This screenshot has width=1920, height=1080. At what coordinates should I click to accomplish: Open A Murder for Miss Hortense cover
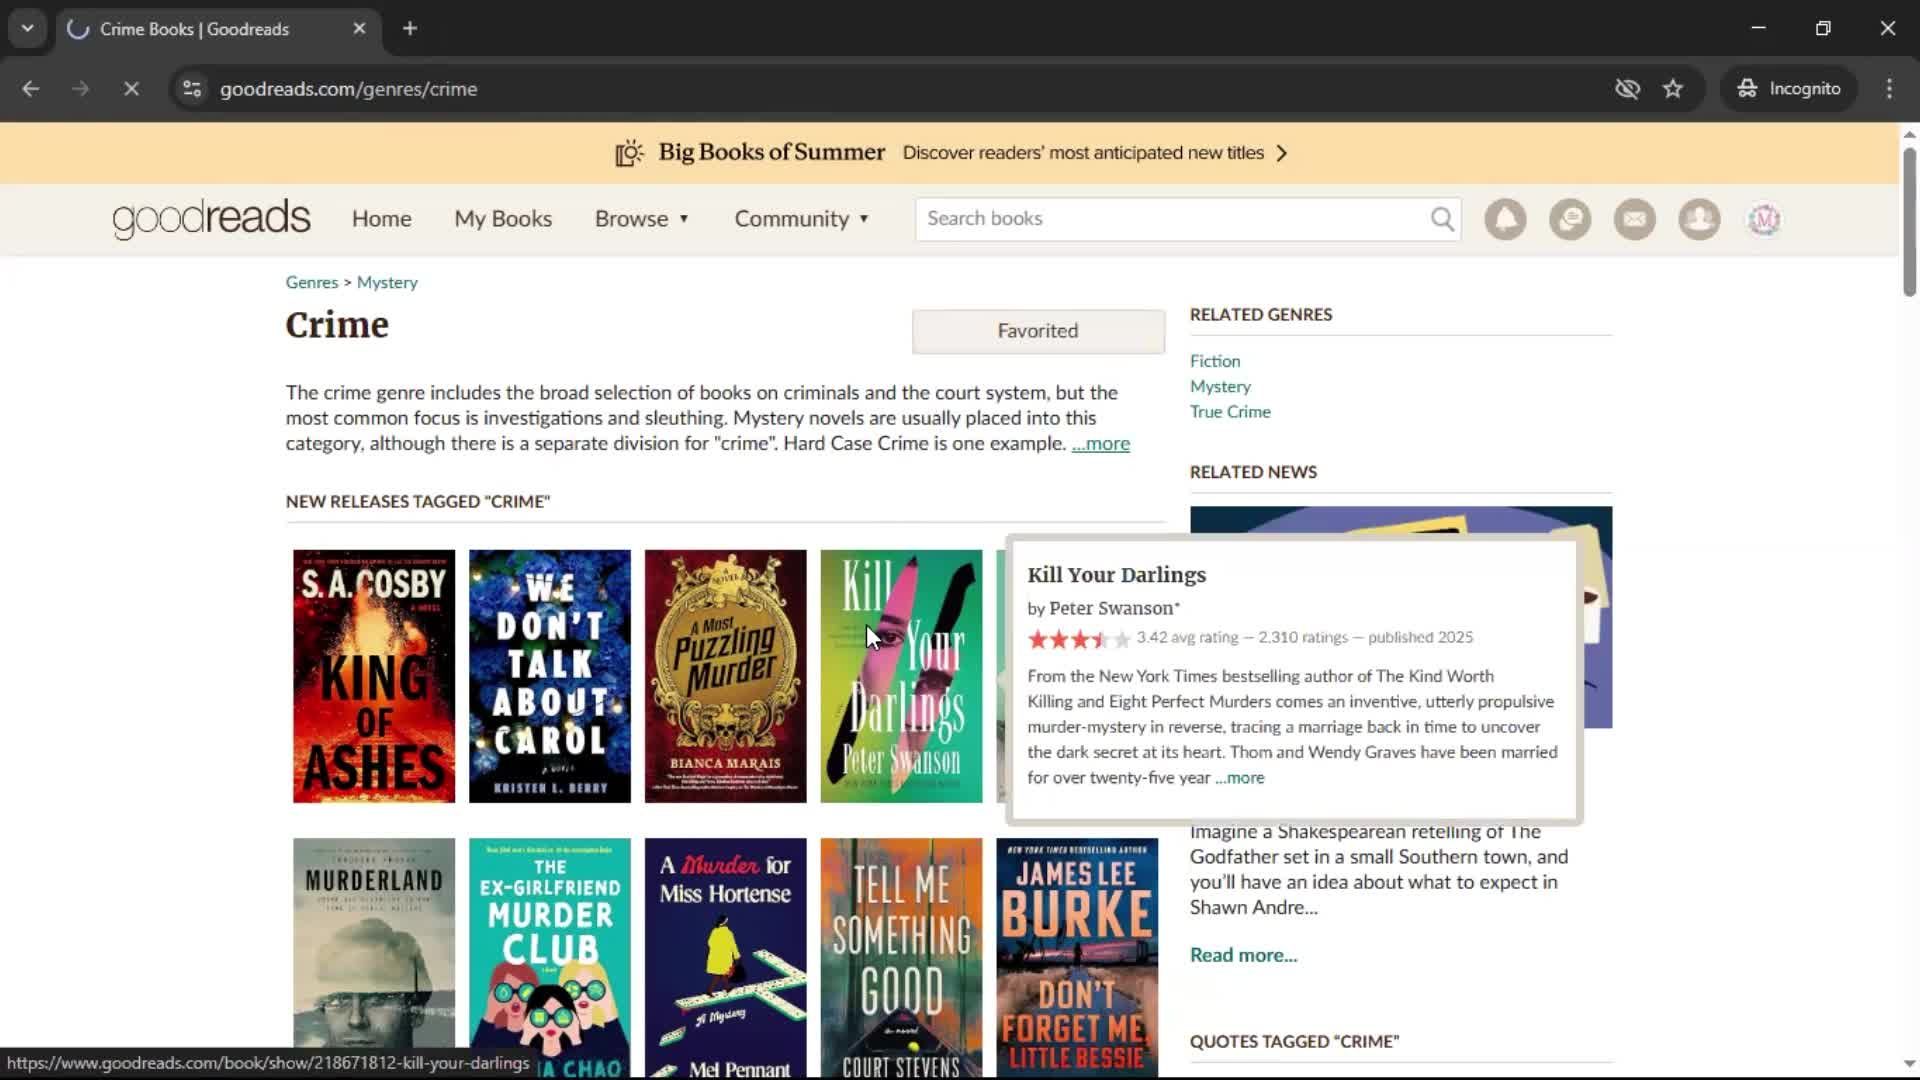pos(726,958)
